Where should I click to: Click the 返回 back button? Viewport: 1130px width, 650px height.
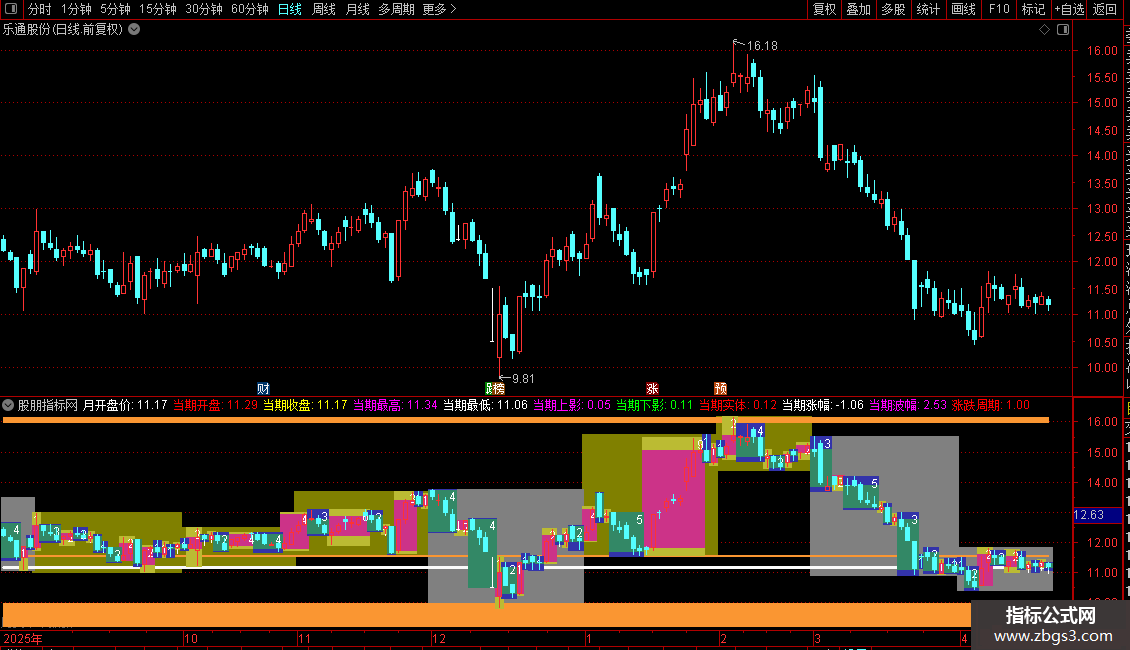coord(1105,9)
